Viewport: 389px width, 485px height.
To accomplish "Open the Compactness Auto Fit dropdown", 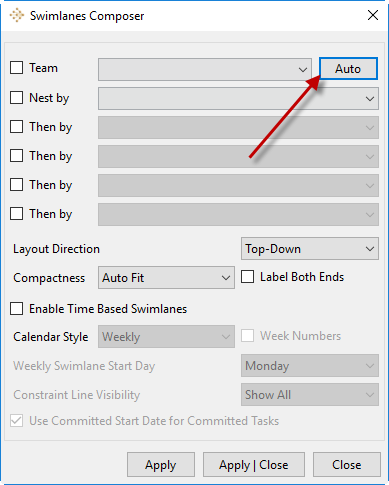I will click(x=166, y=278).
